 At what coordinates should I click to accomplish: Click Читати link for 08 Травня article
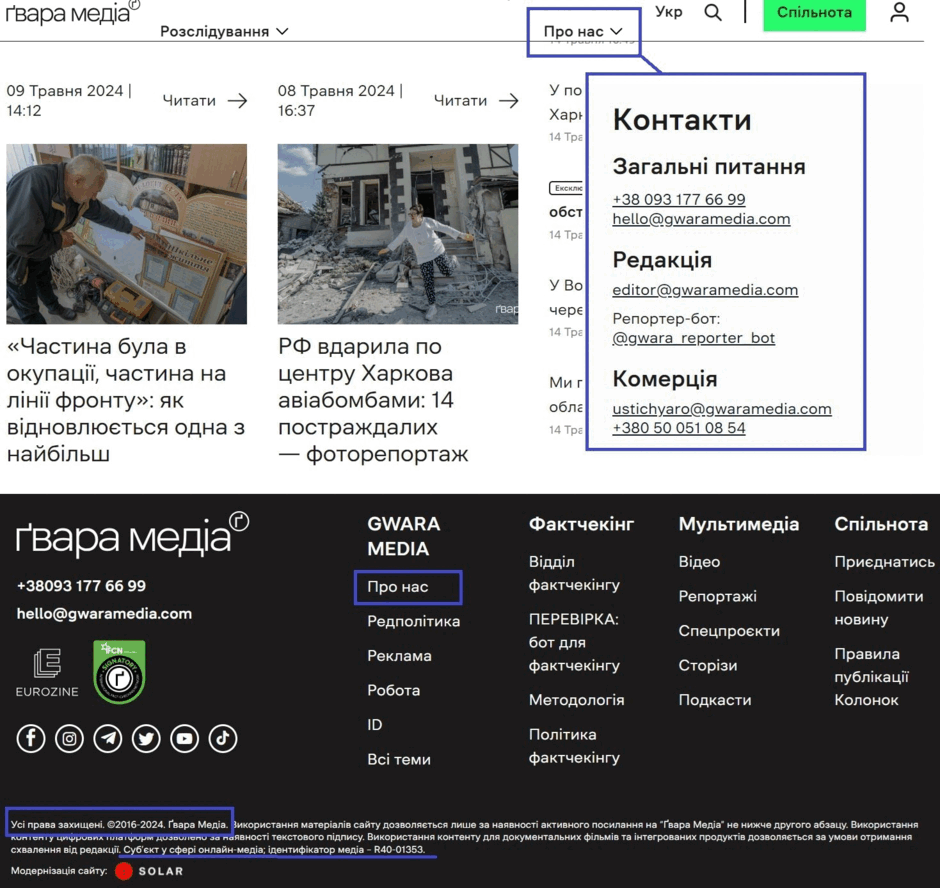460,100
